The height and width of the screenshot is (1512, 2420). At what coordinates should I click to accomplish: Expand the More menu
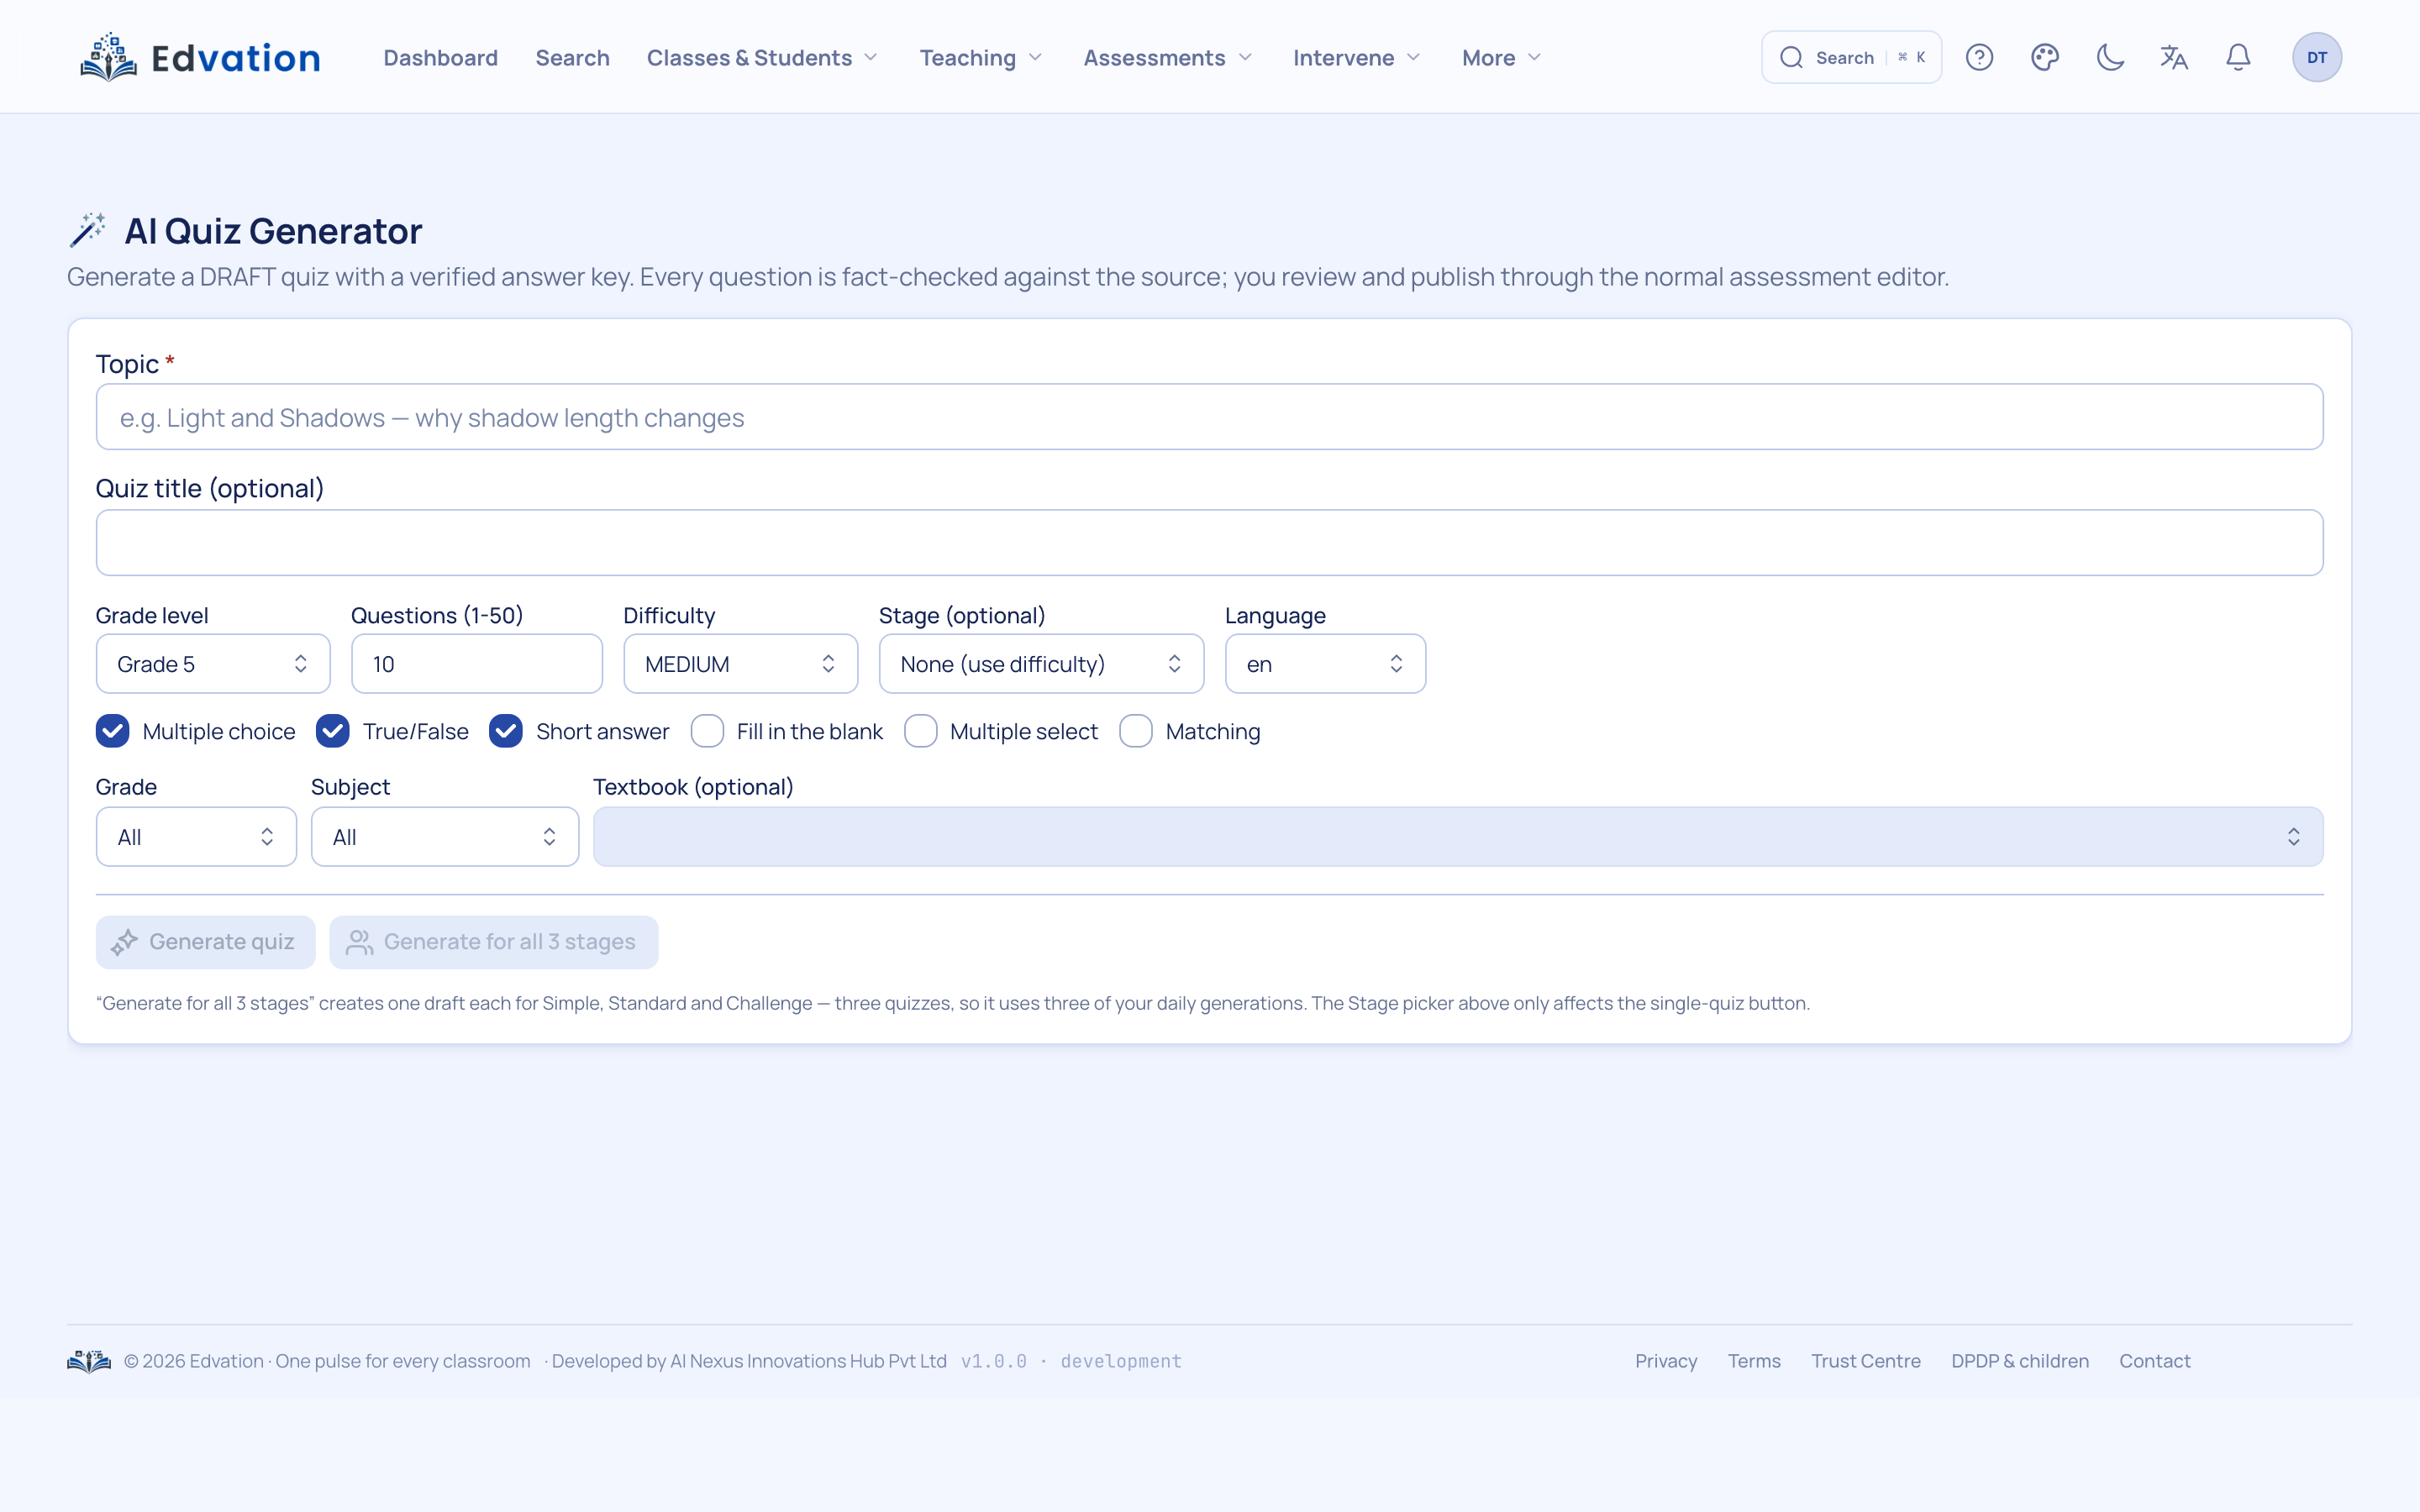(x=1501, y=58)
